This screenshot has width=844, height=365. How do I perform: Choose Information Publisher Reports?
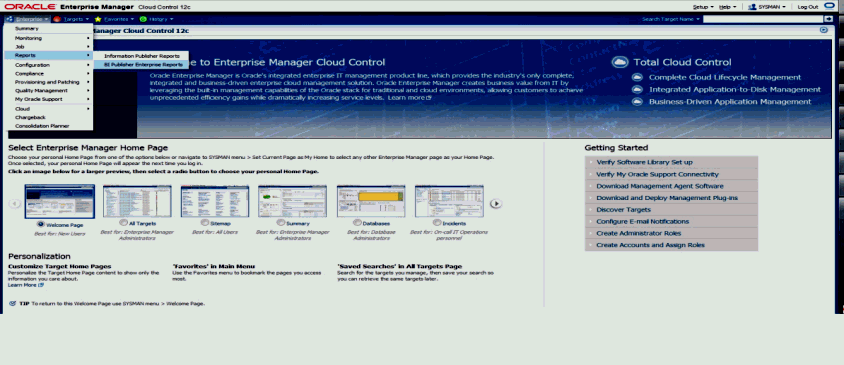click(x=142, y=56)
